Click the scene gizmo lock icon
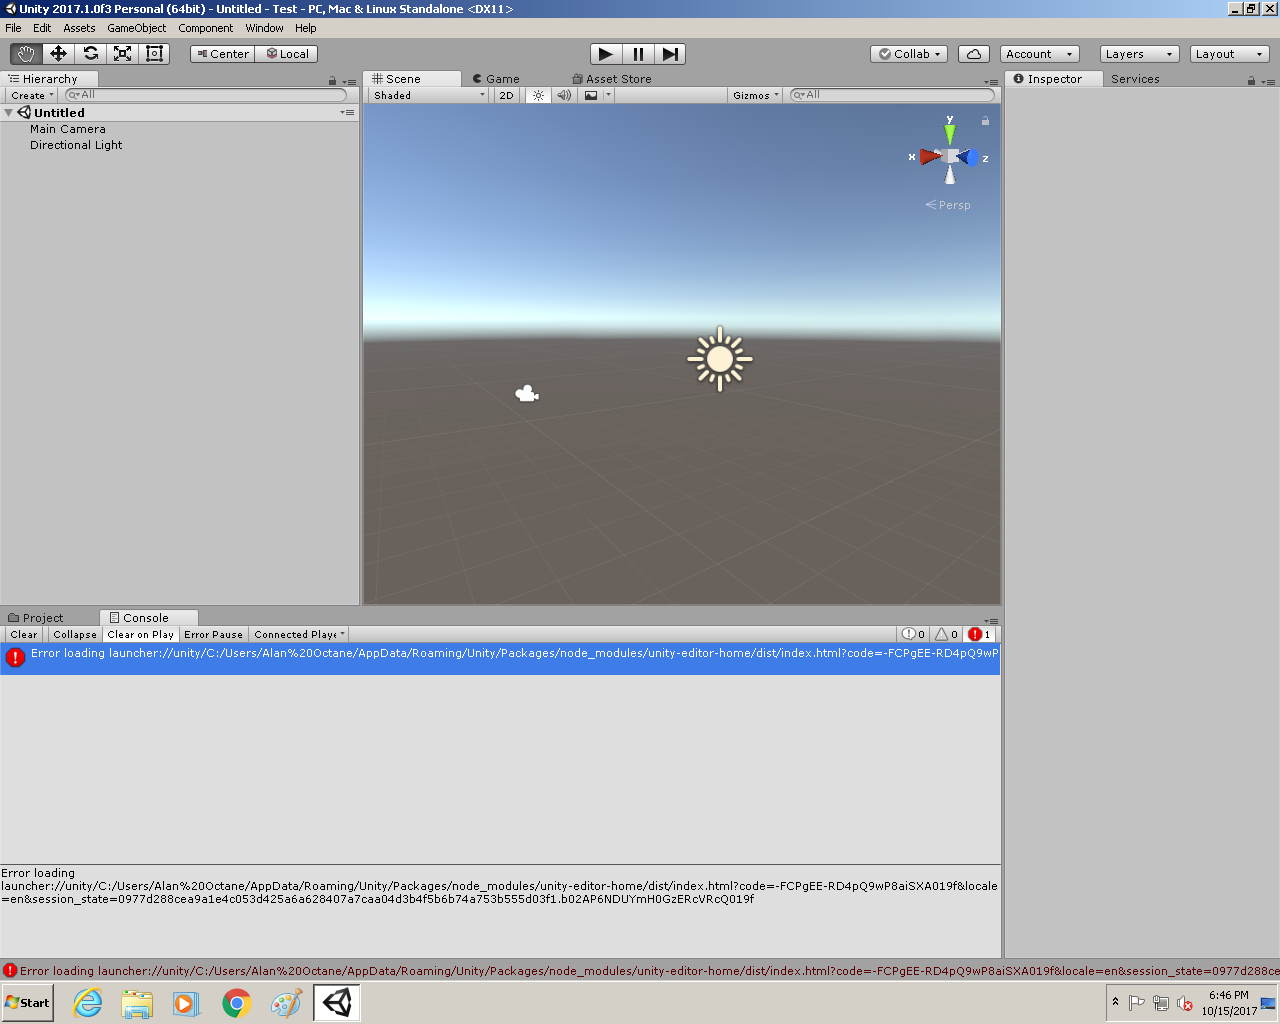 pyautogui.click(x=985, y=121)
